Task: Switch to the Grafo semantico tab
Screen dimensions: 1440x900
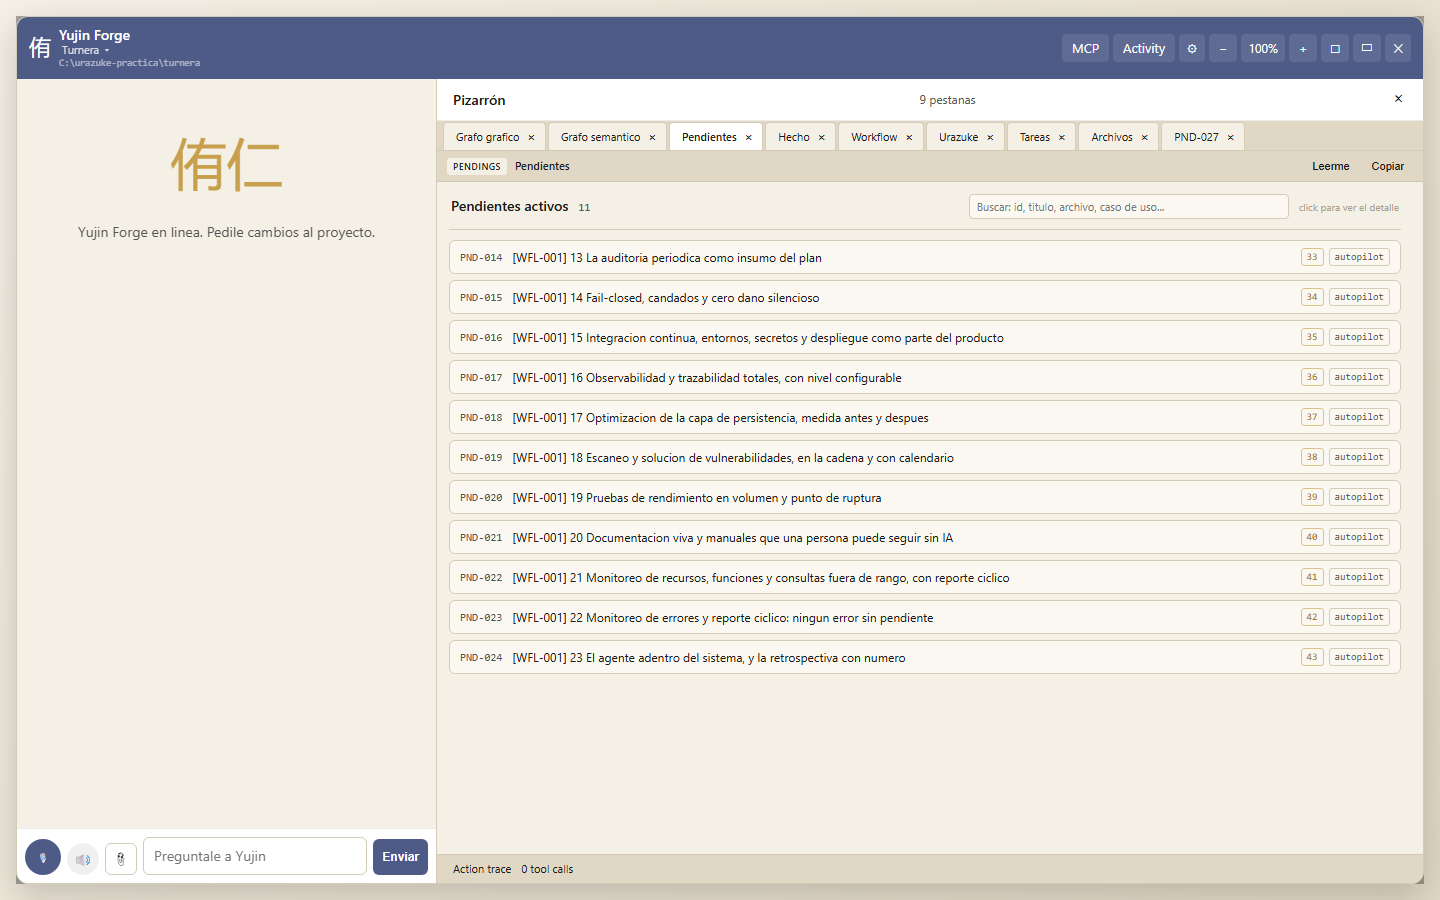Action: (601, 137)
